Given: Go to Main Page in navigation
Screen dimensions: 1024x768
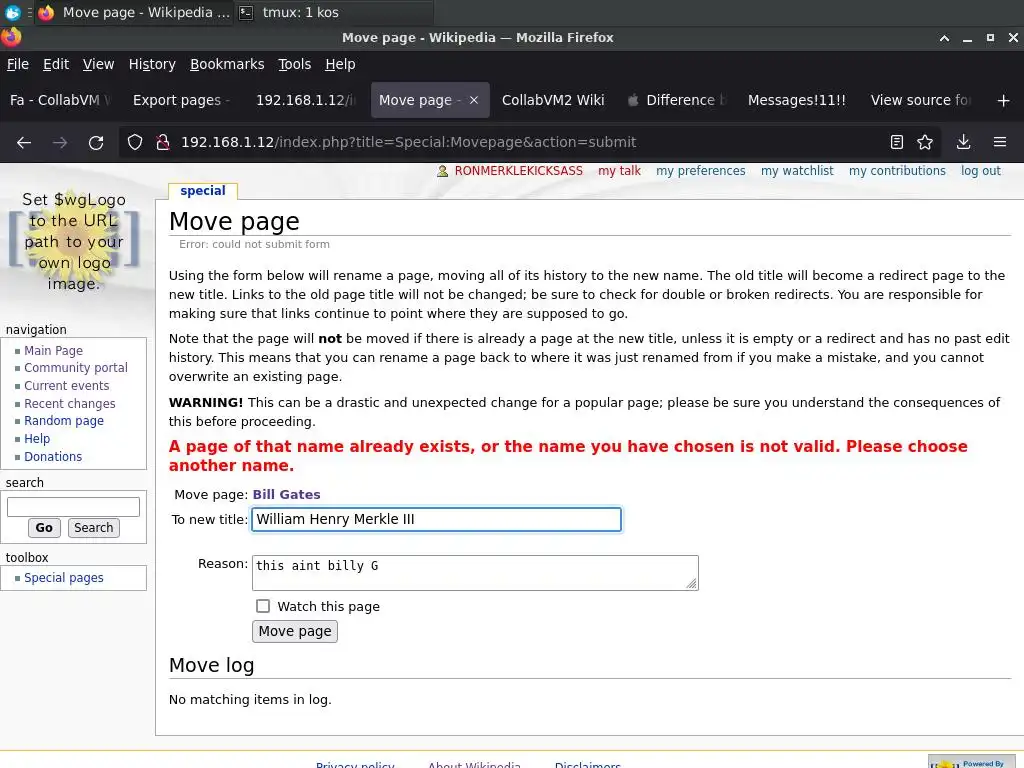Looking at the screenshot, I should pos(54,351).
